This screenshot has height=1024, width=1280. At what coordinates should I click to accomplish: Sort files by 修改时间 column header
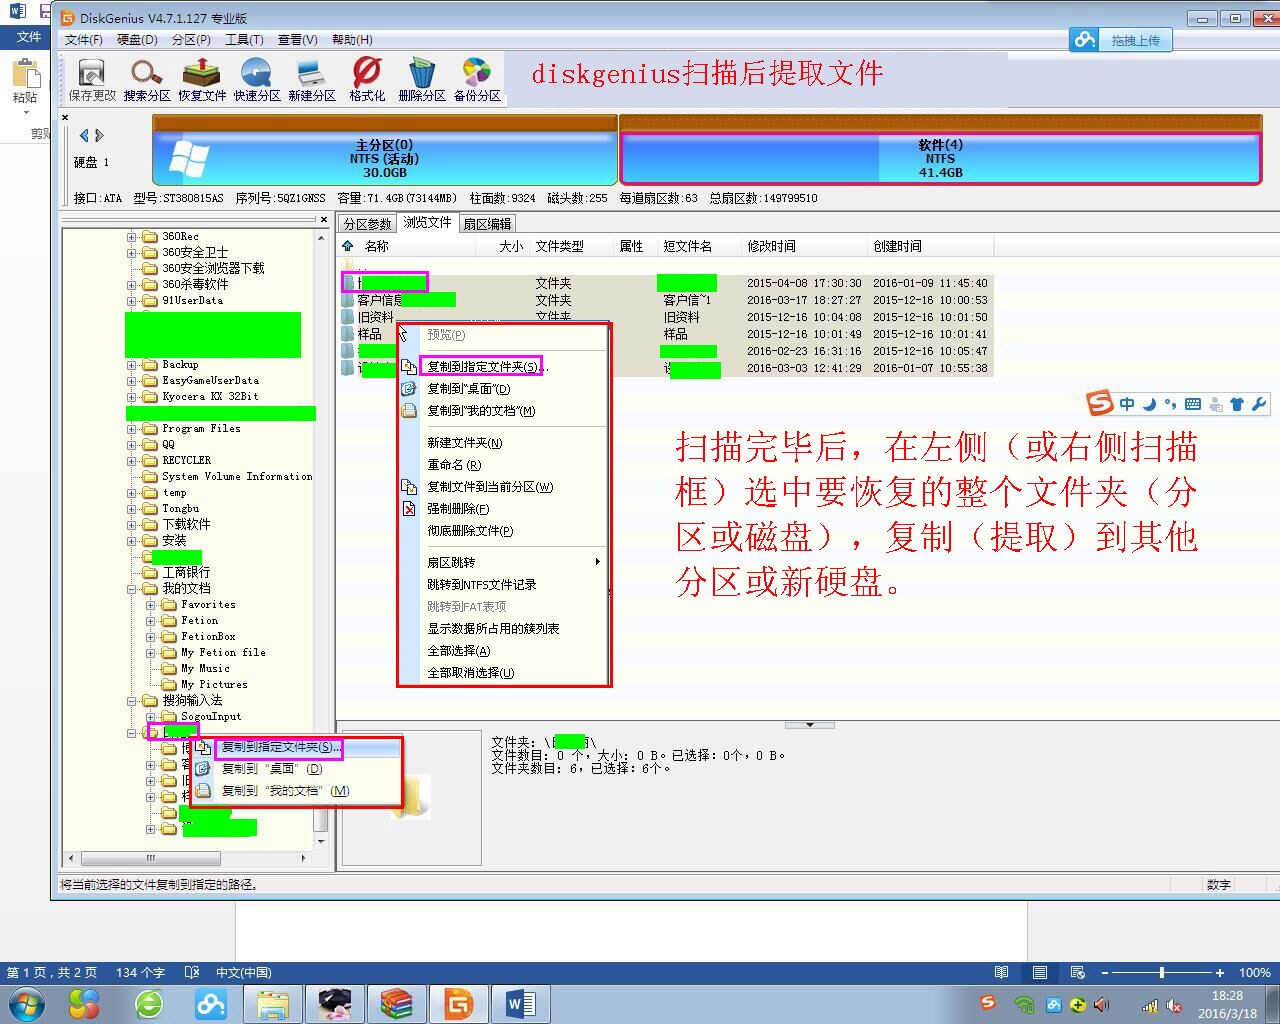[803, 246]
